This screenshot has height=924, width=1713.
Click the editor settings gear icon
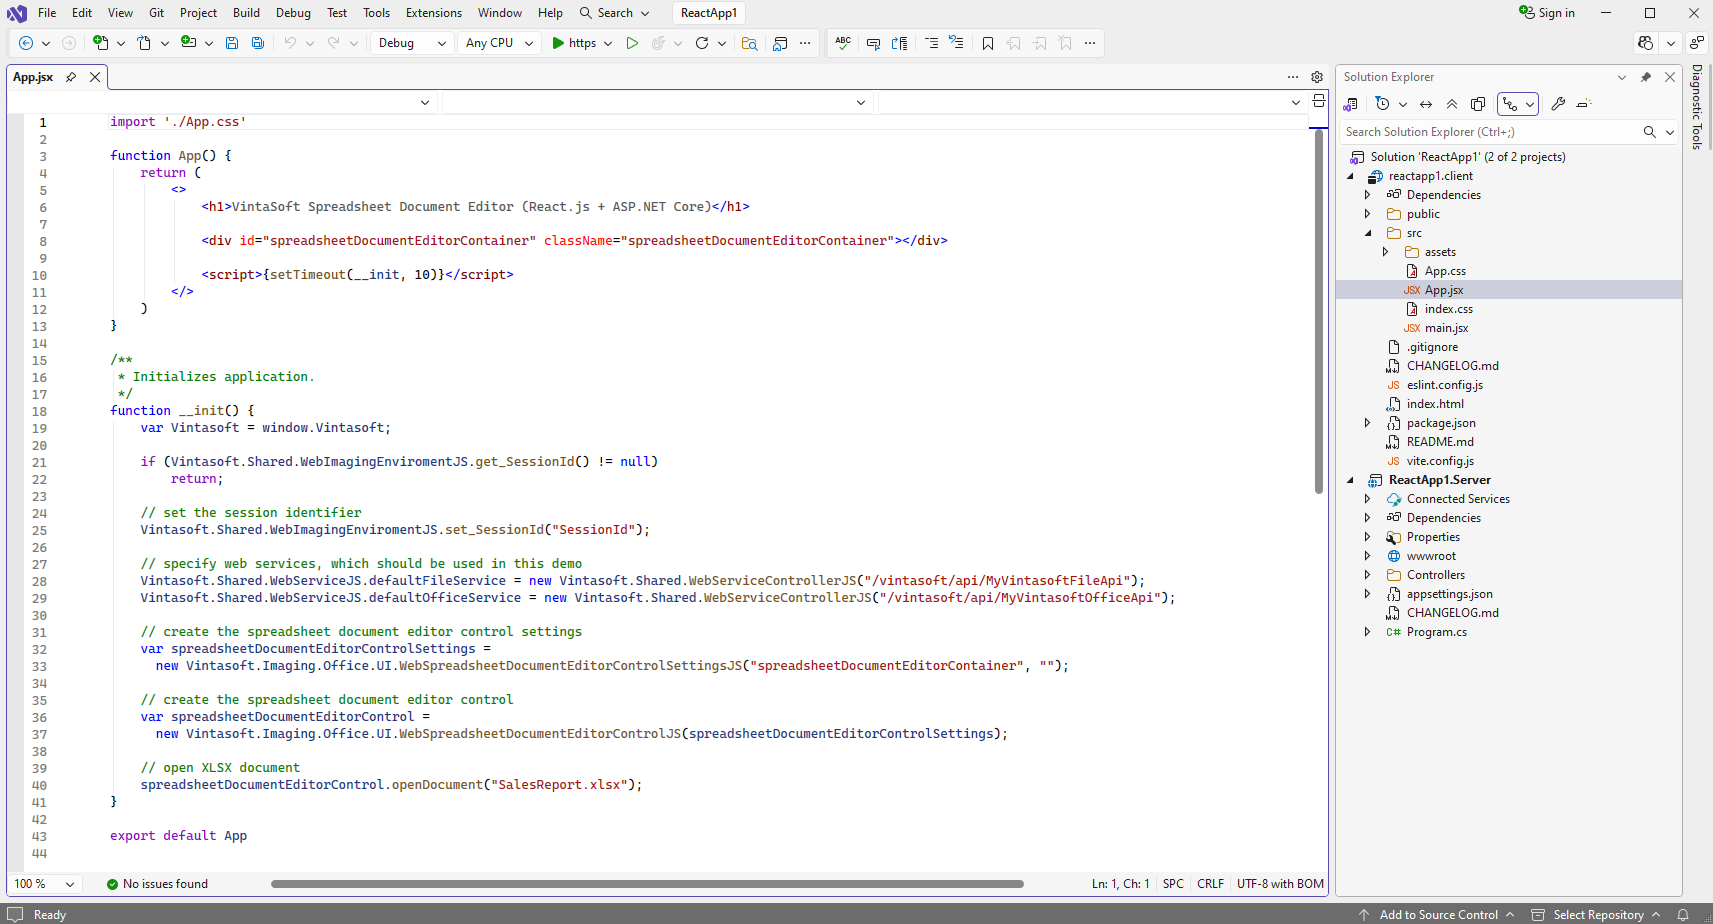[x=1317, y=77]
